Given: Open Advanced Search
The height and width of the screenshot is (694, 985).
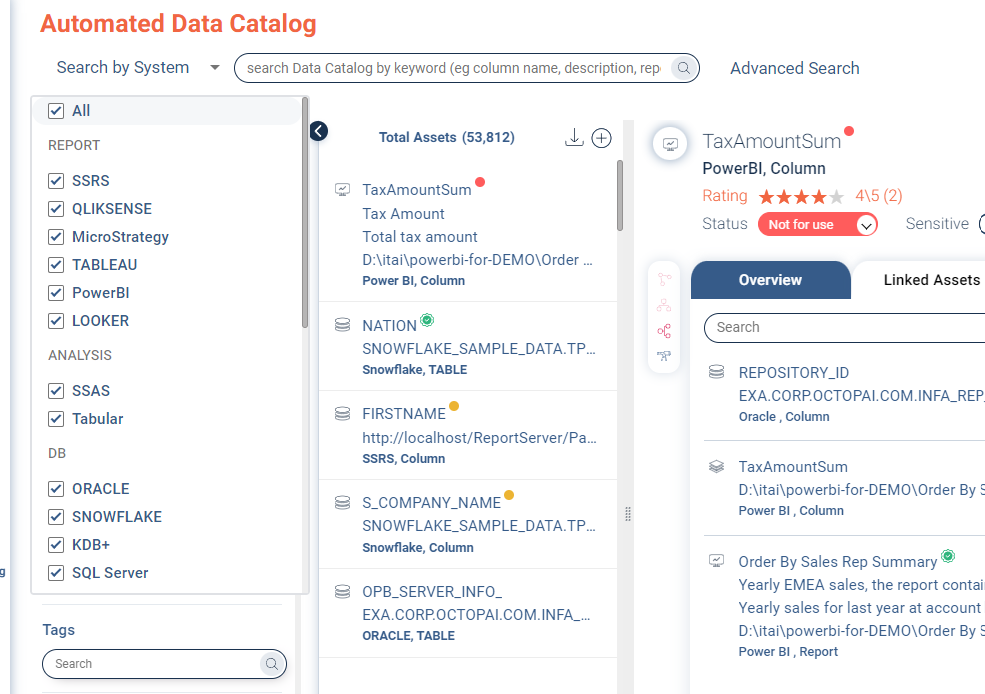Looking at the screenshot, I should point(794,68).
